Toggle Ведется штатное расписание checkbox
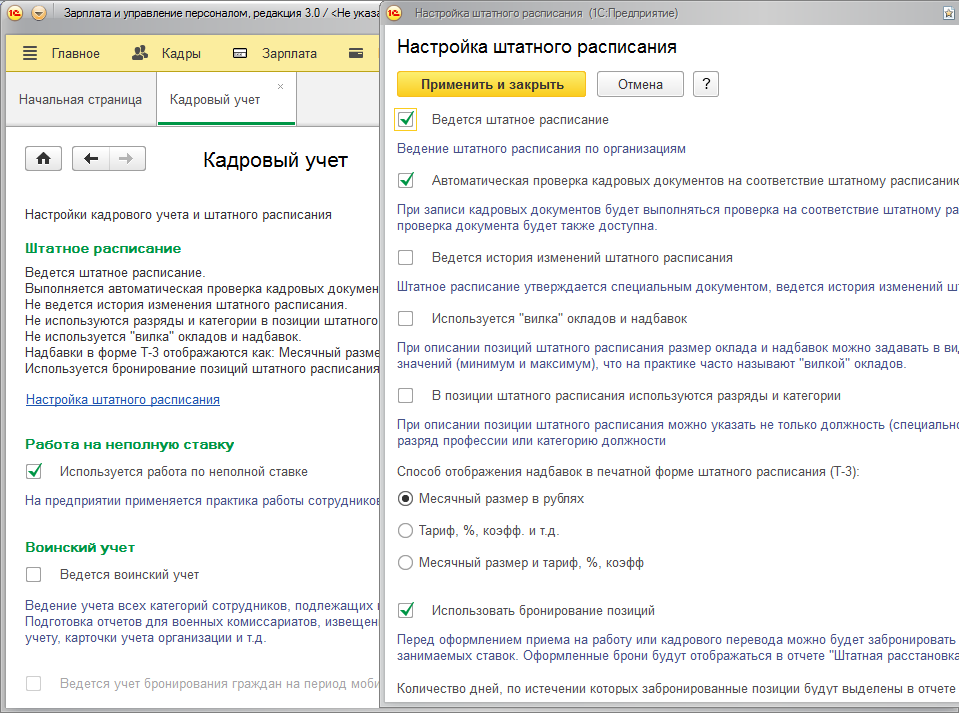Image resolution: width=959 pixels, height=713 pixels. click(406, 120)
